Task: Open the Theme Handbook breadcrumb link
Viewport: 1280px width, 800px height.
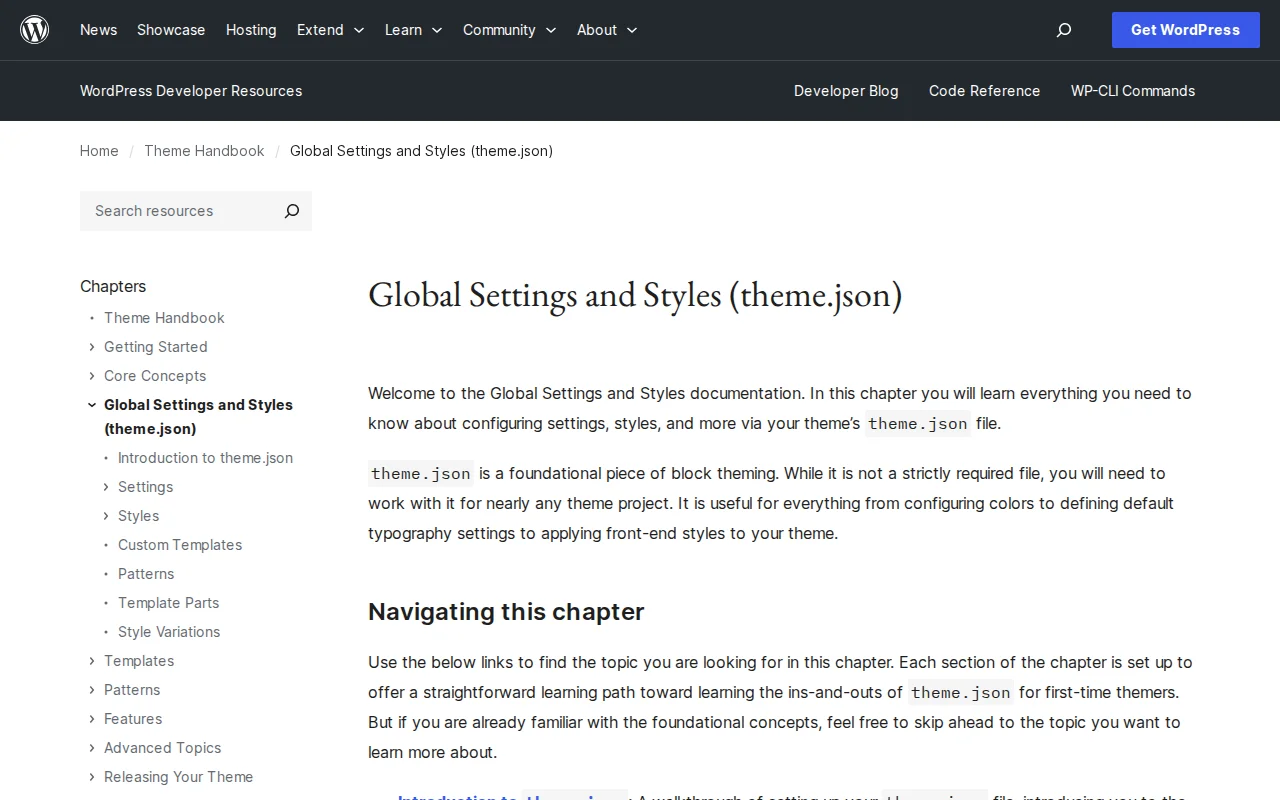Action: pos(204,151)
